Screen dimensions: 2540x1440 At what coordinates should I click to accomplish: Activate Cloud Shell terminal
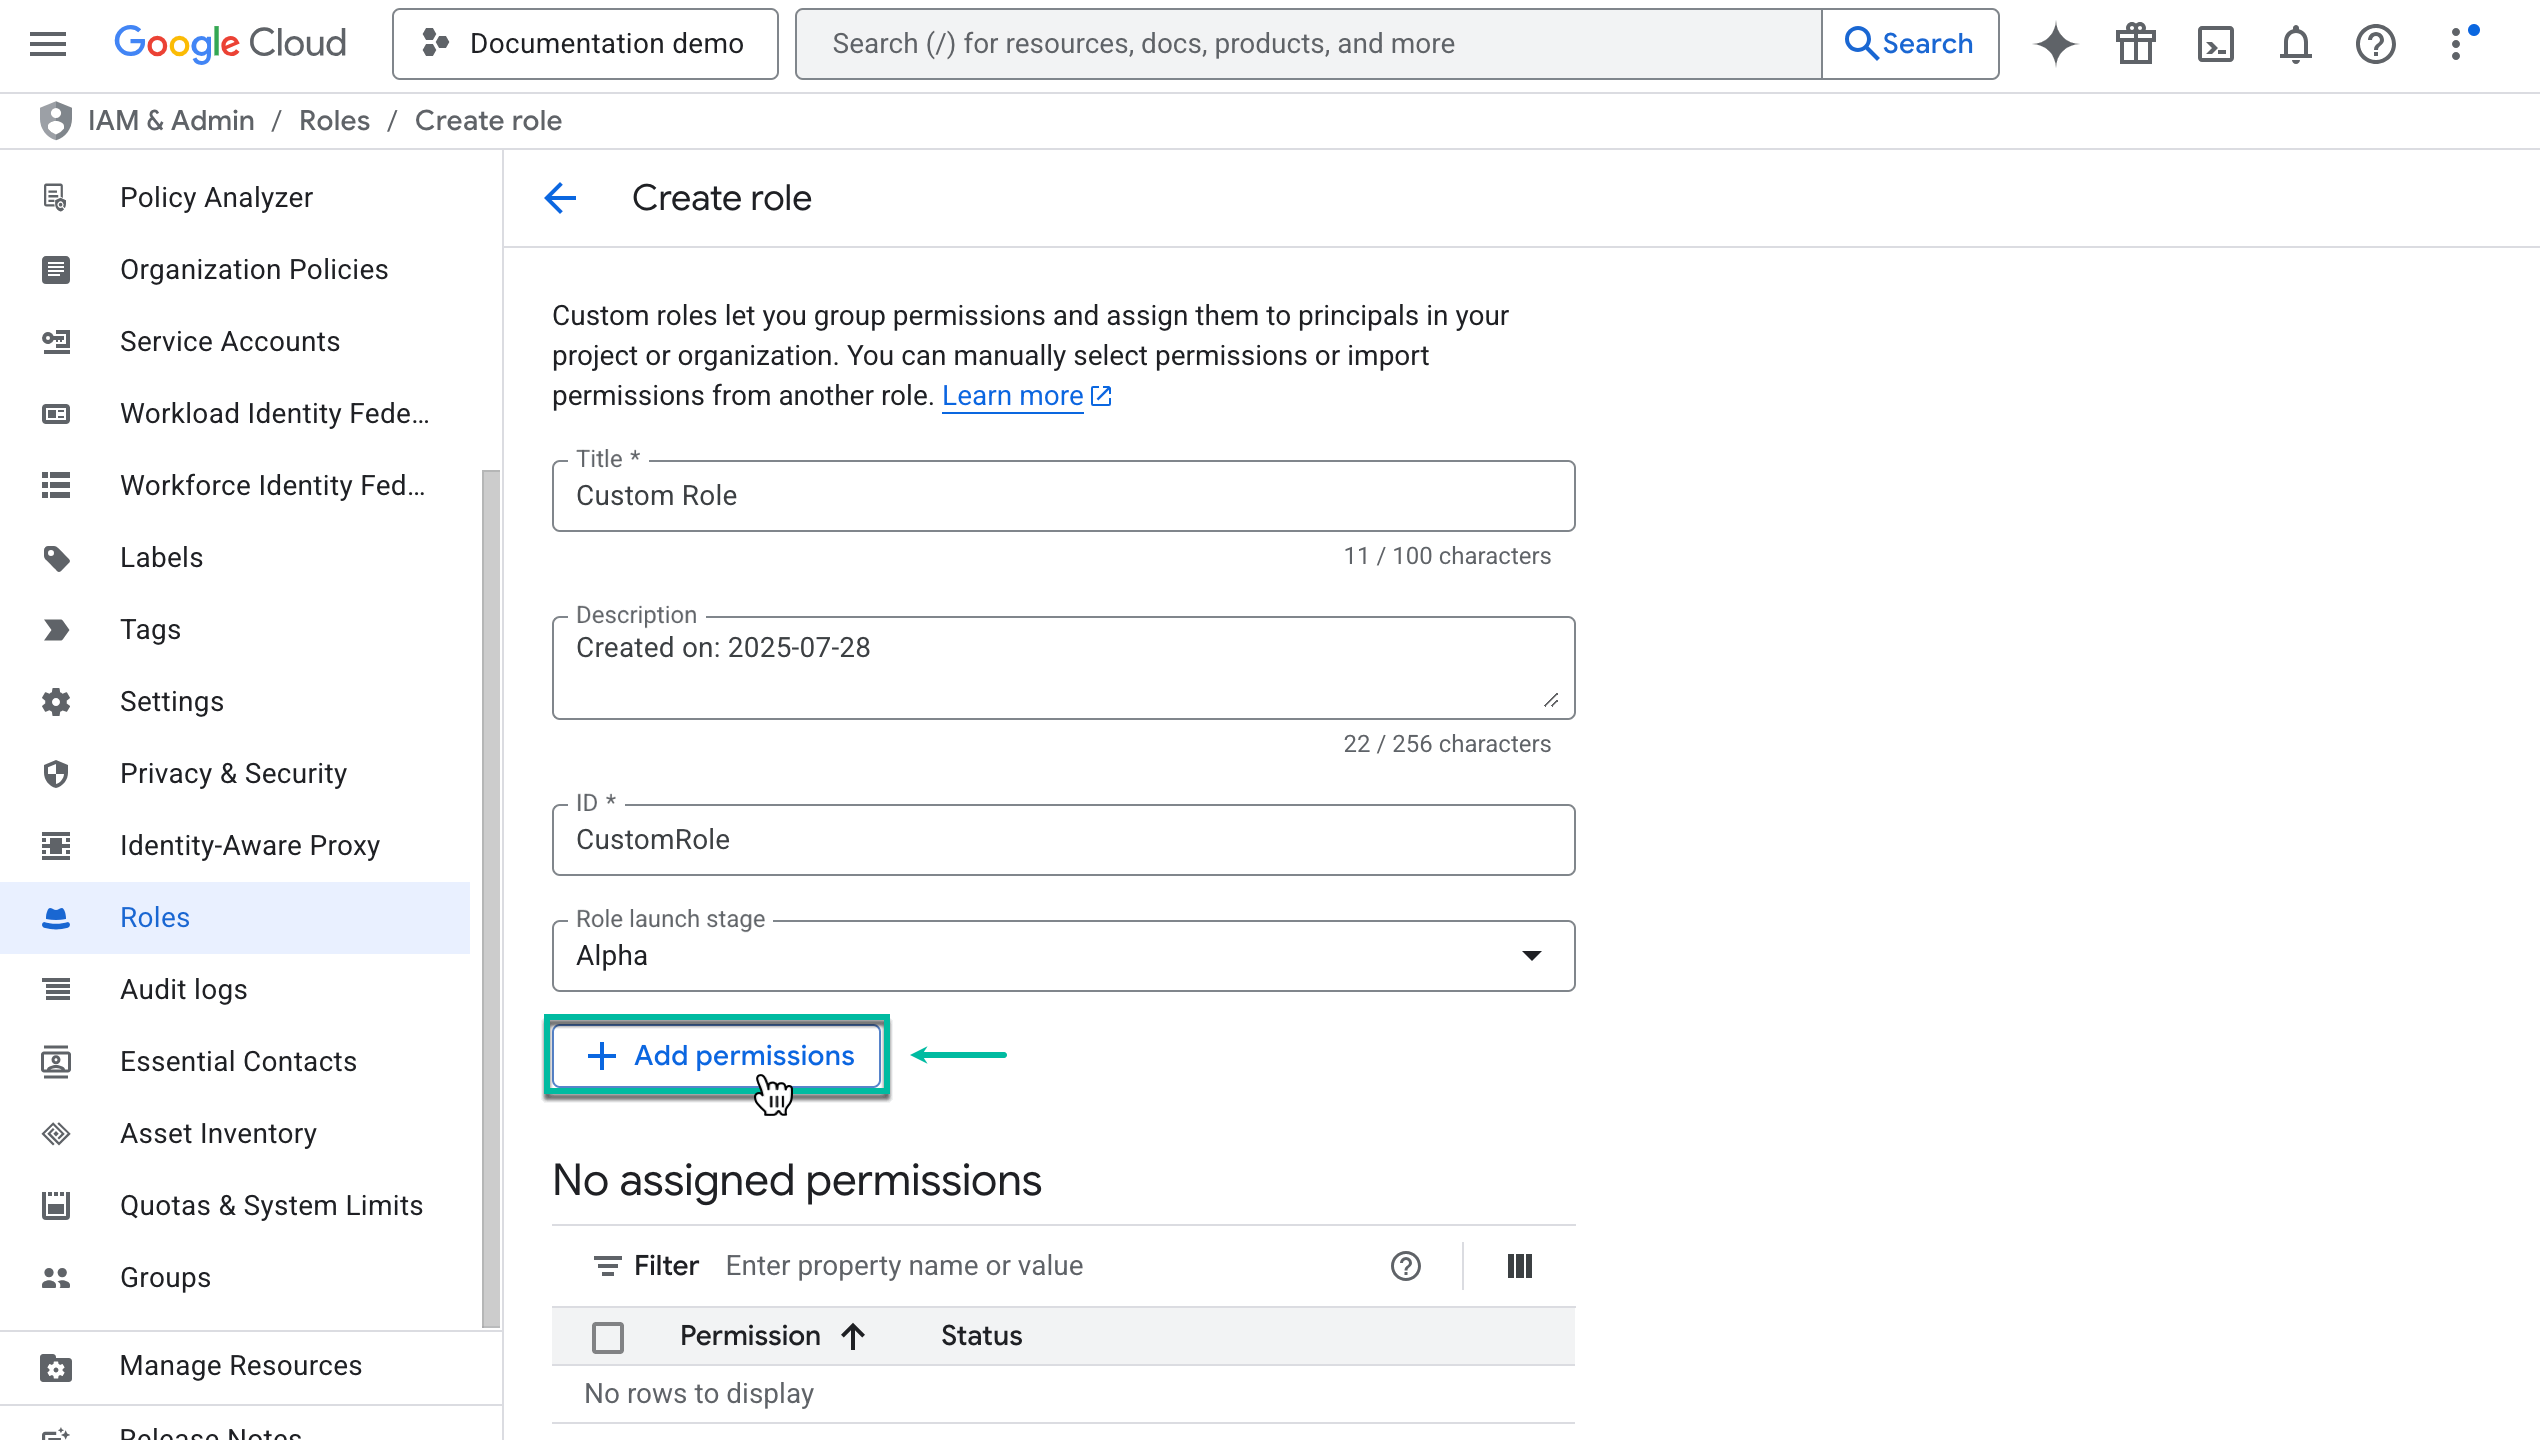click(x=2215, y=43)
